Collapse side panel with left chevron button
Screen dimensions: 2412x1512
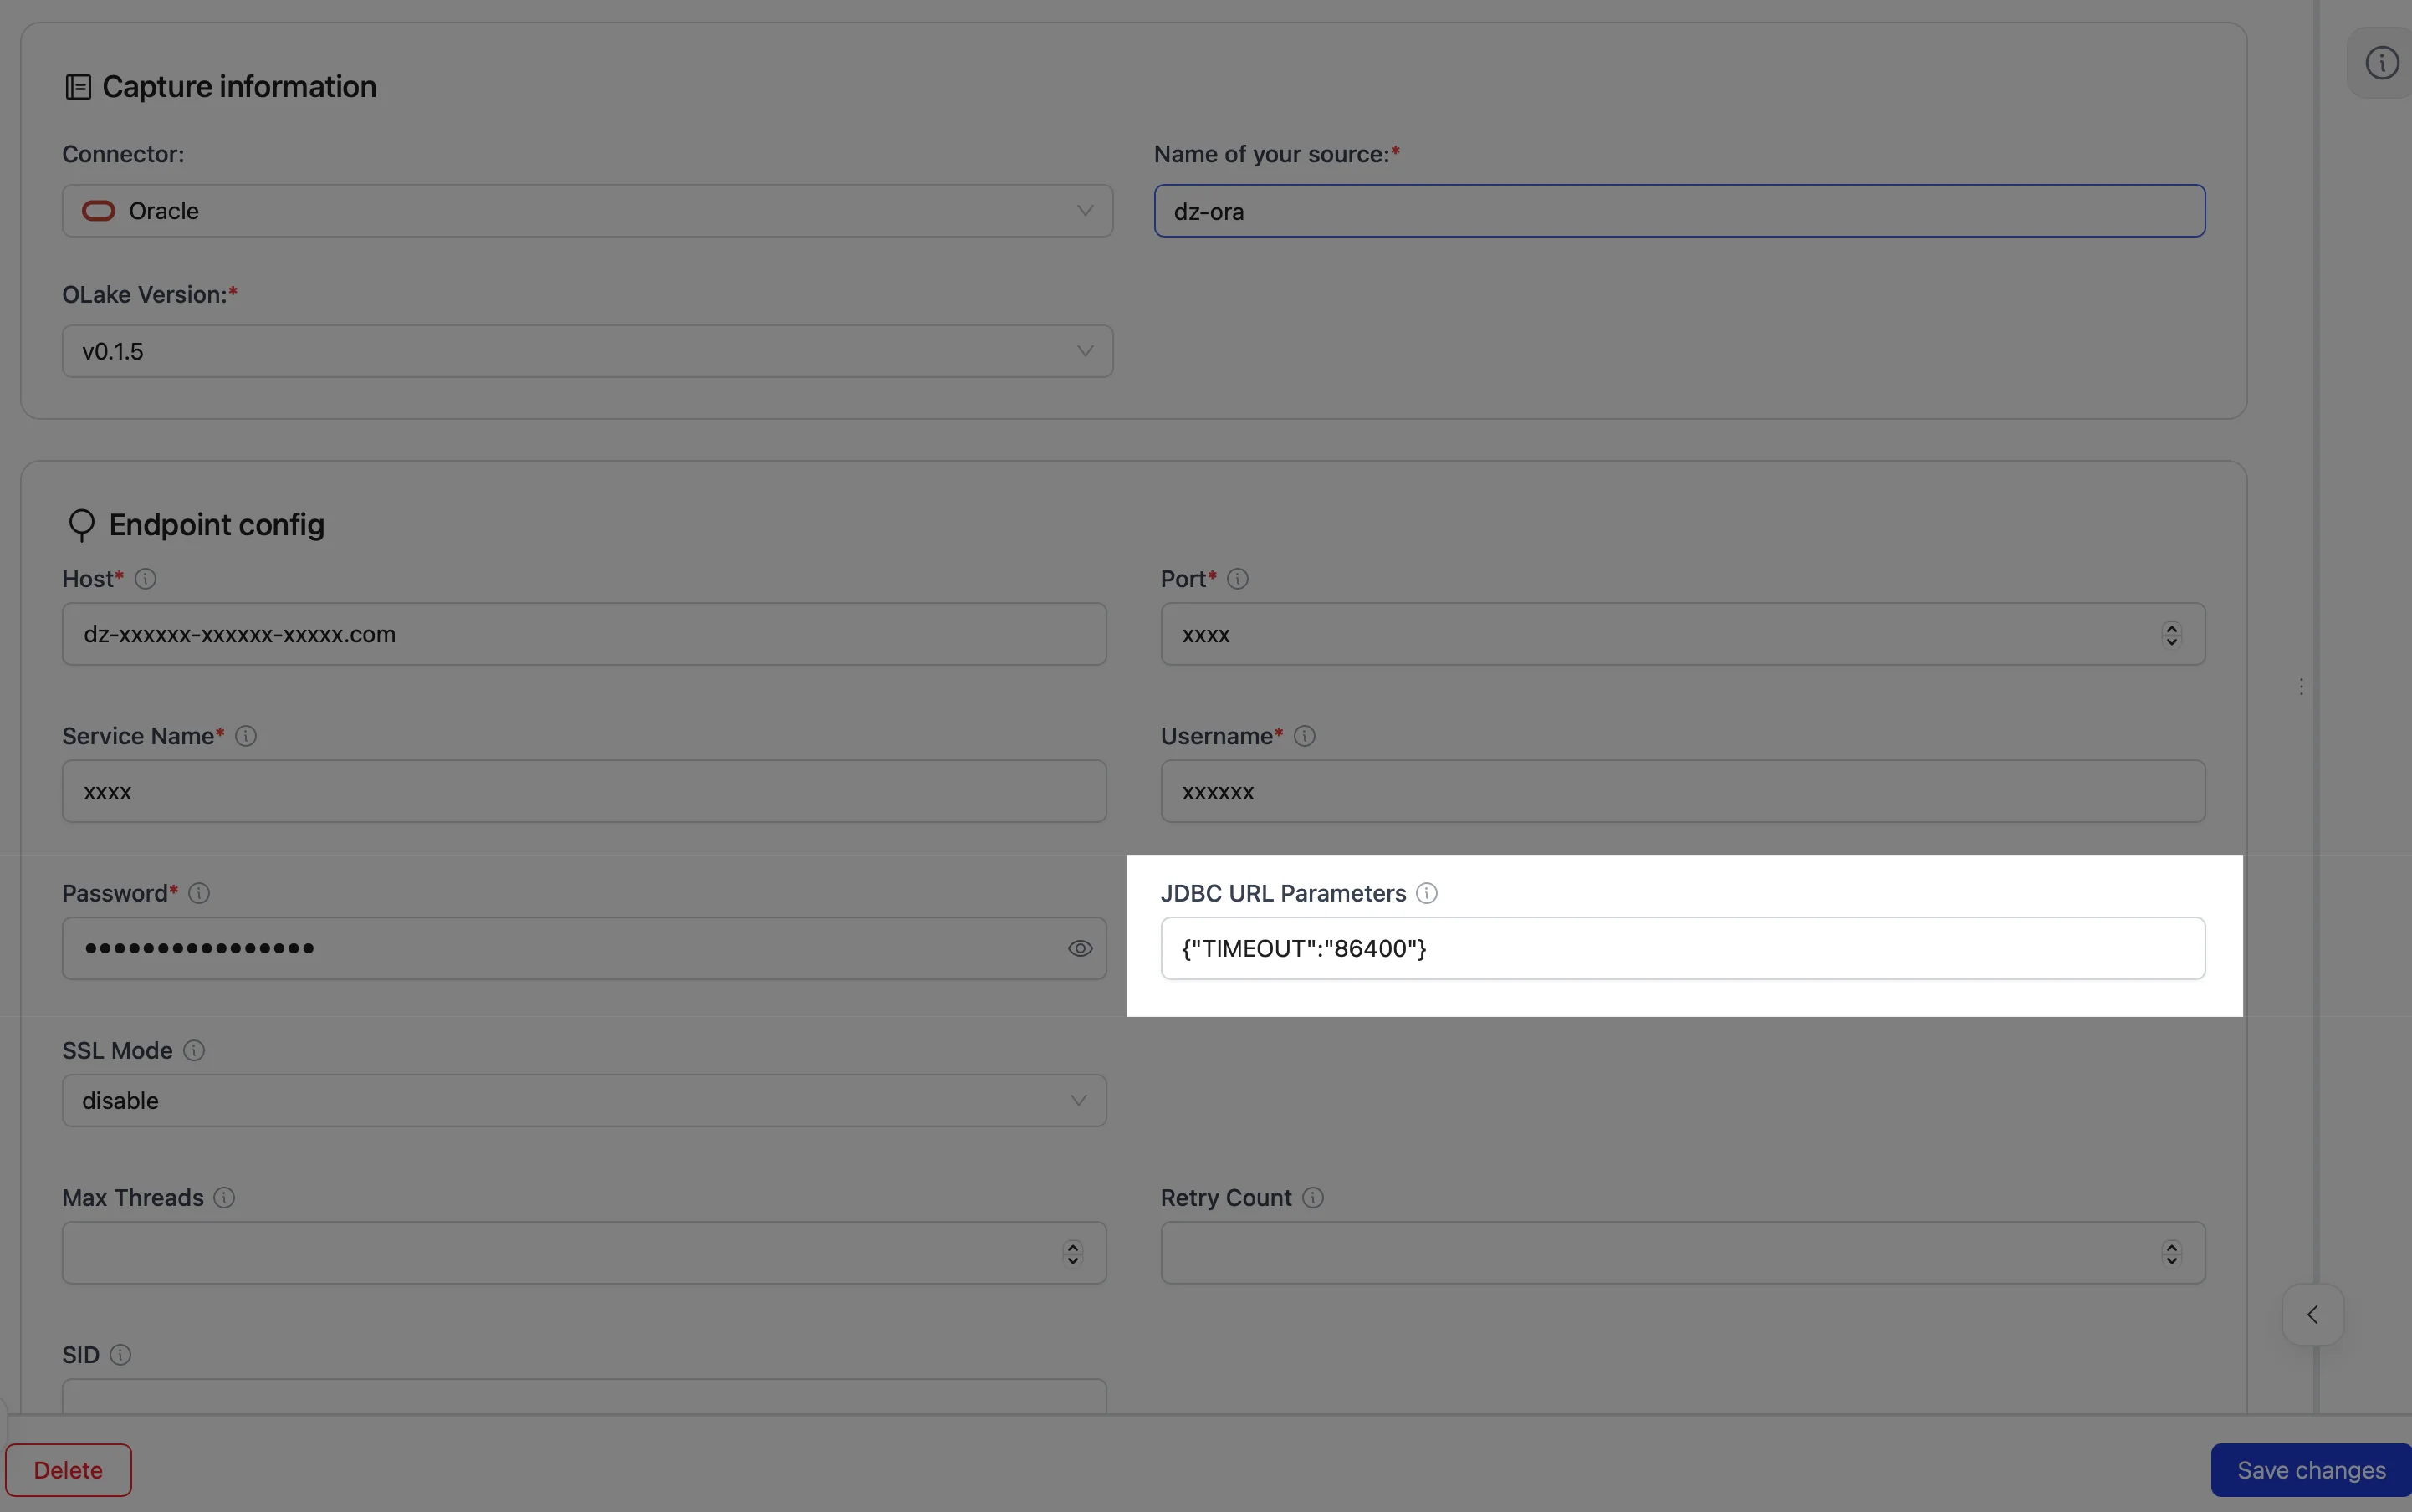point(2312,1315)
